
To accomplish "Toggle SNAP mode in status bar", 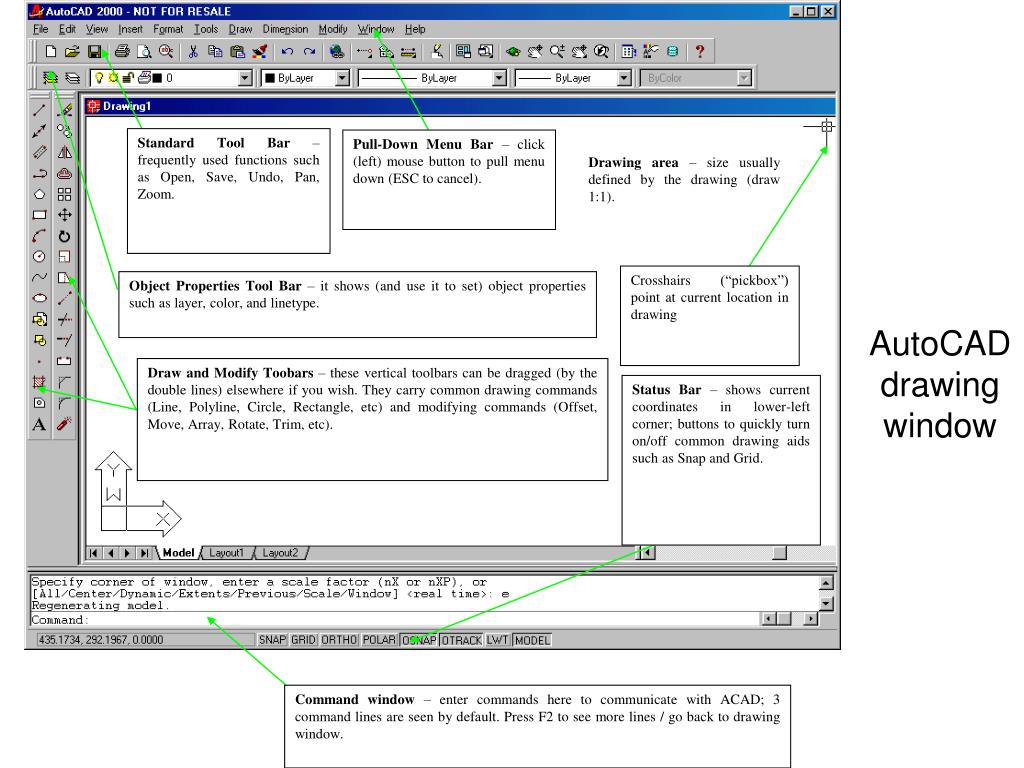I will [272, 640].
